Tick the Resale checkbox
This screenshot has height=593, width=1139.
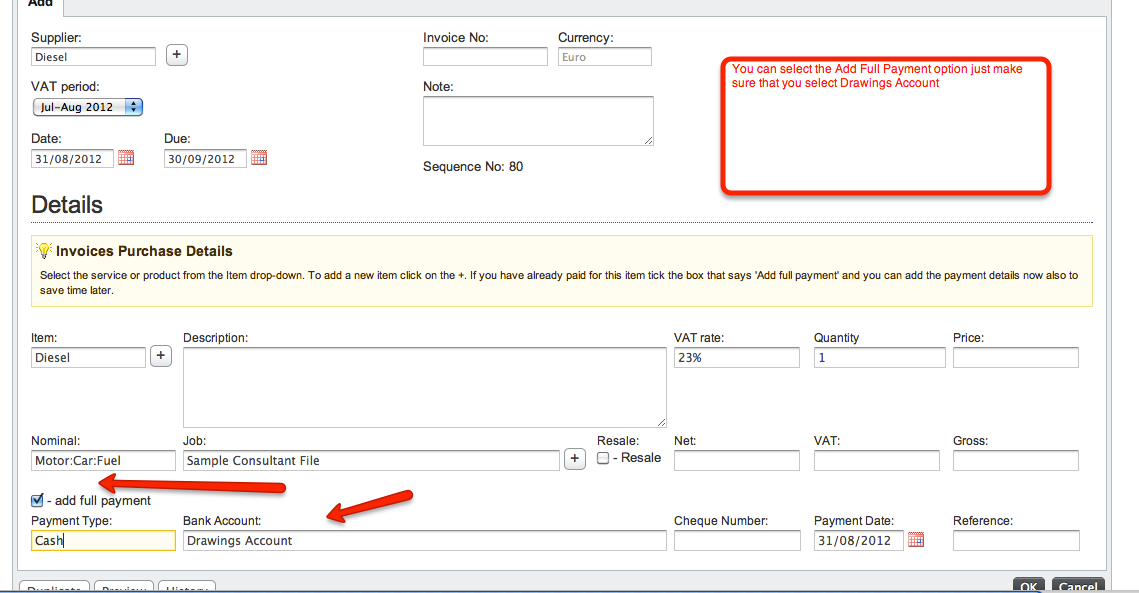pos(603,458)
